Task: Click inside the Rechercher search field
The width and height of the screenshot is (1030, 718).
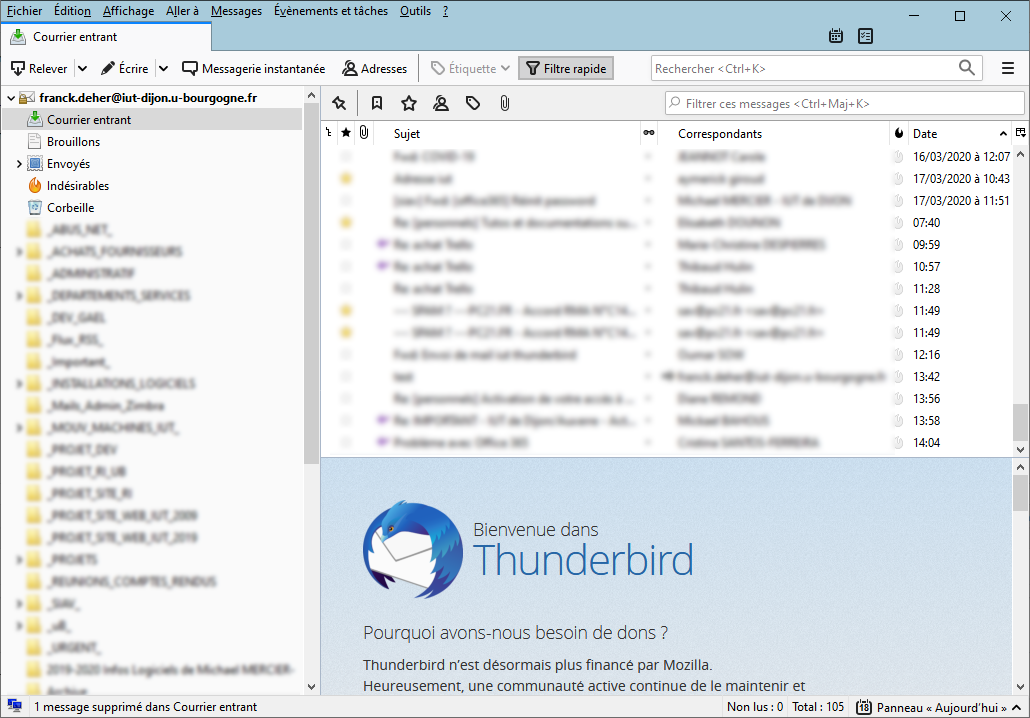Action: (800, 68)
